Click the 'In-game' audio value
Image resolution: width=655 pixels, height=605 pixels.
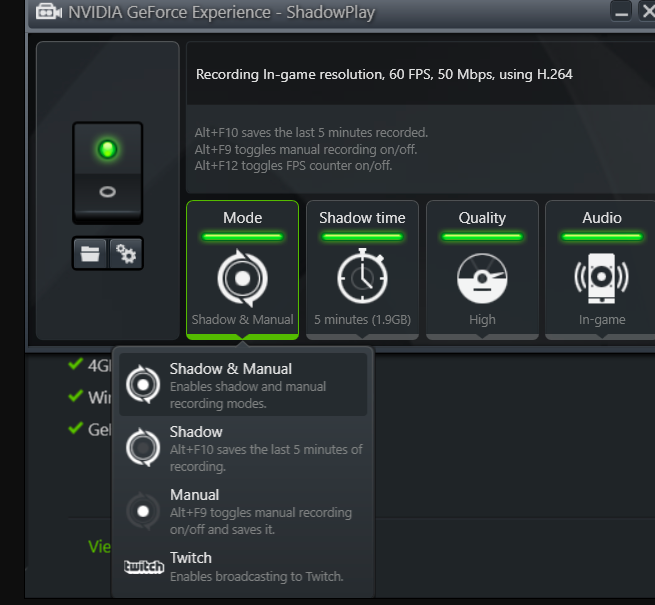click(x=602, y=320)
